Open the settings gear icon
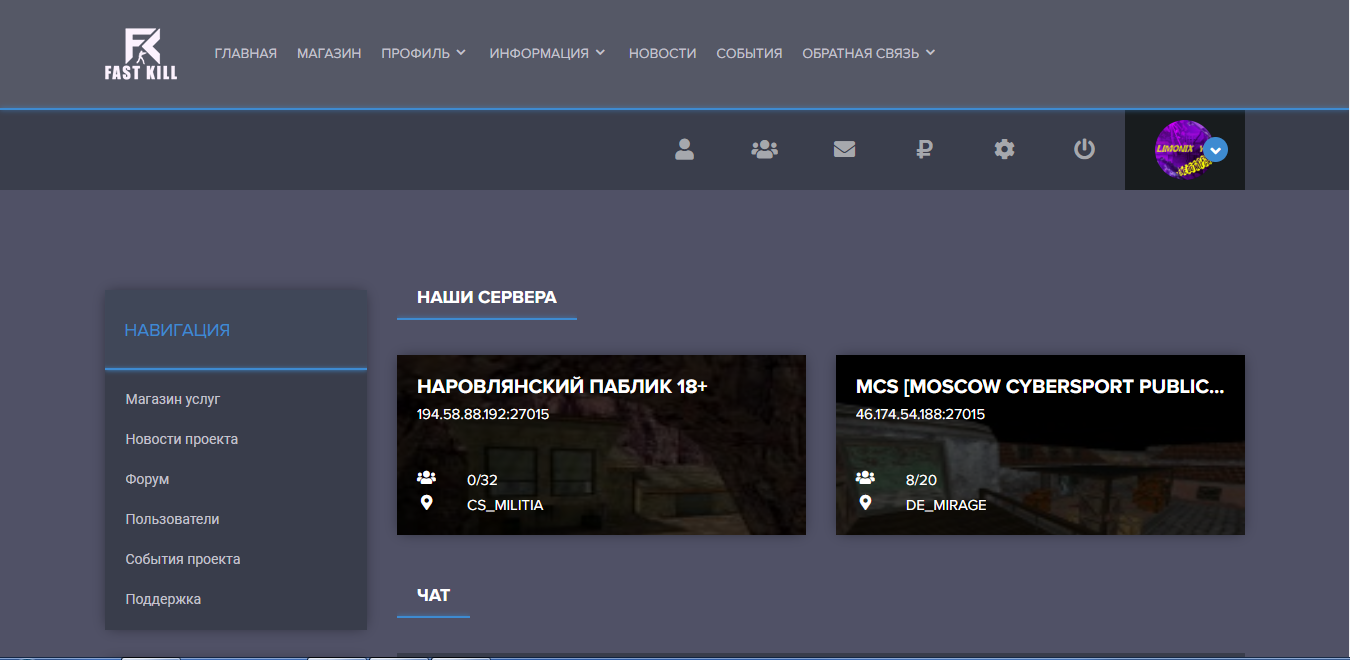Screen dimensions: 1350x660 (x=1004, y=149)
